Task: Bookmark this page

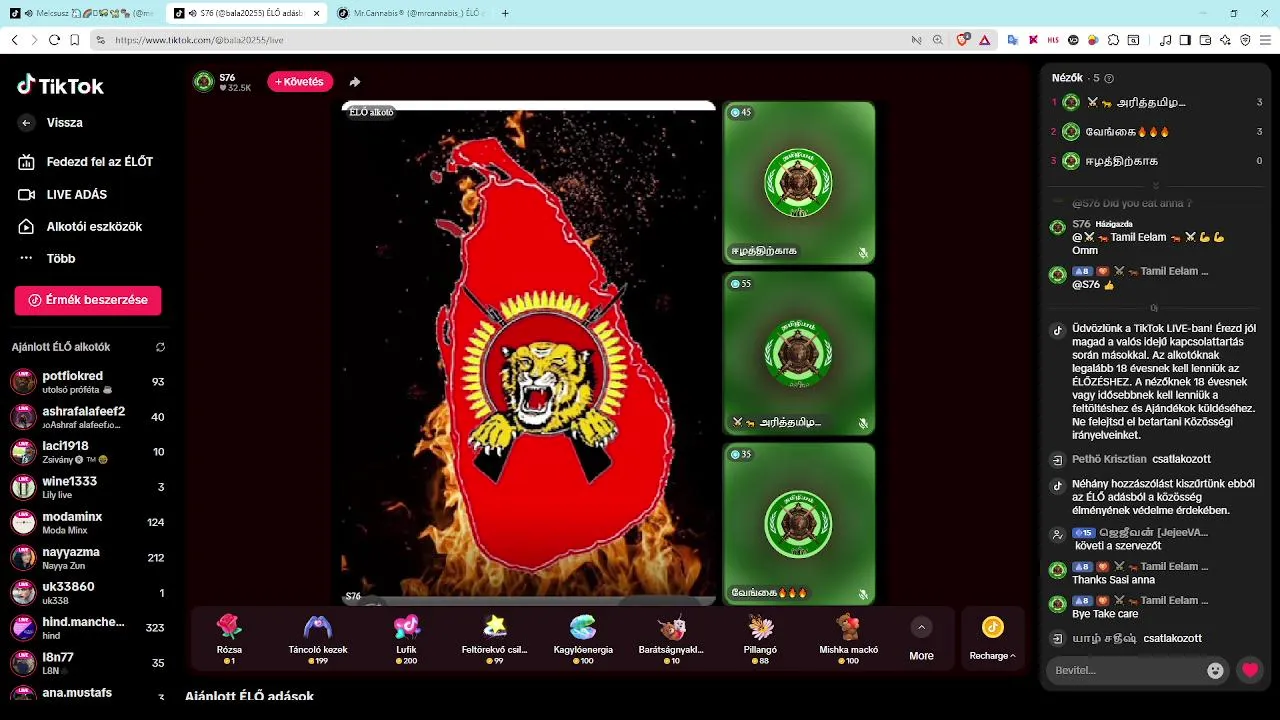Action: (75, 40)
